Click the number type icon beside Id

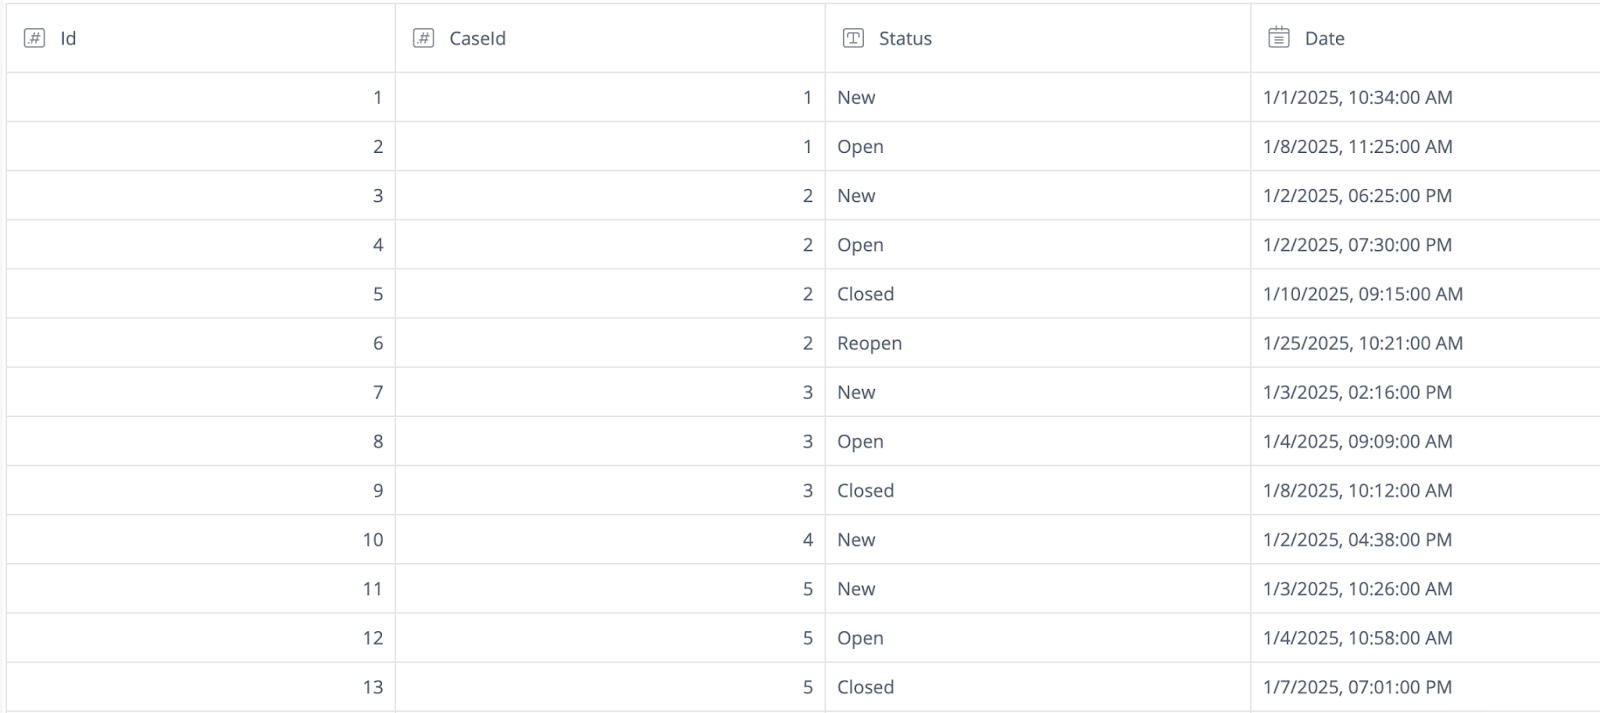pos(34,38)
